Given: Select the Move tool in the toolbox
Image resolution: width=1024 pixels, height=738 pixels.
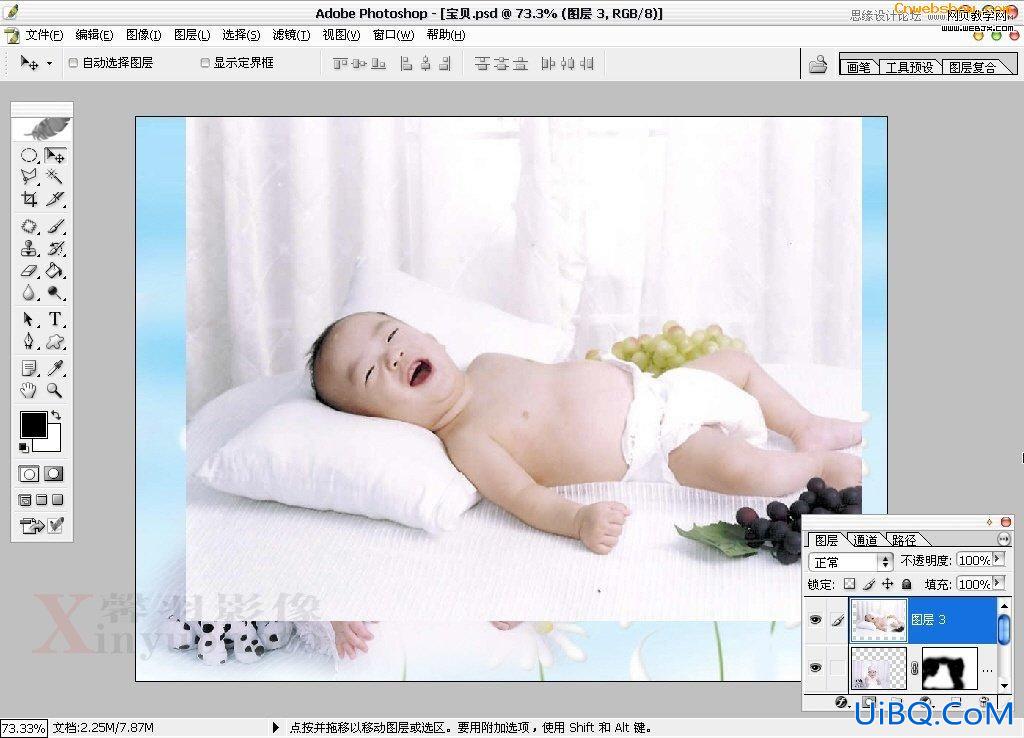Looking at the screenshot, I should 55,155.
